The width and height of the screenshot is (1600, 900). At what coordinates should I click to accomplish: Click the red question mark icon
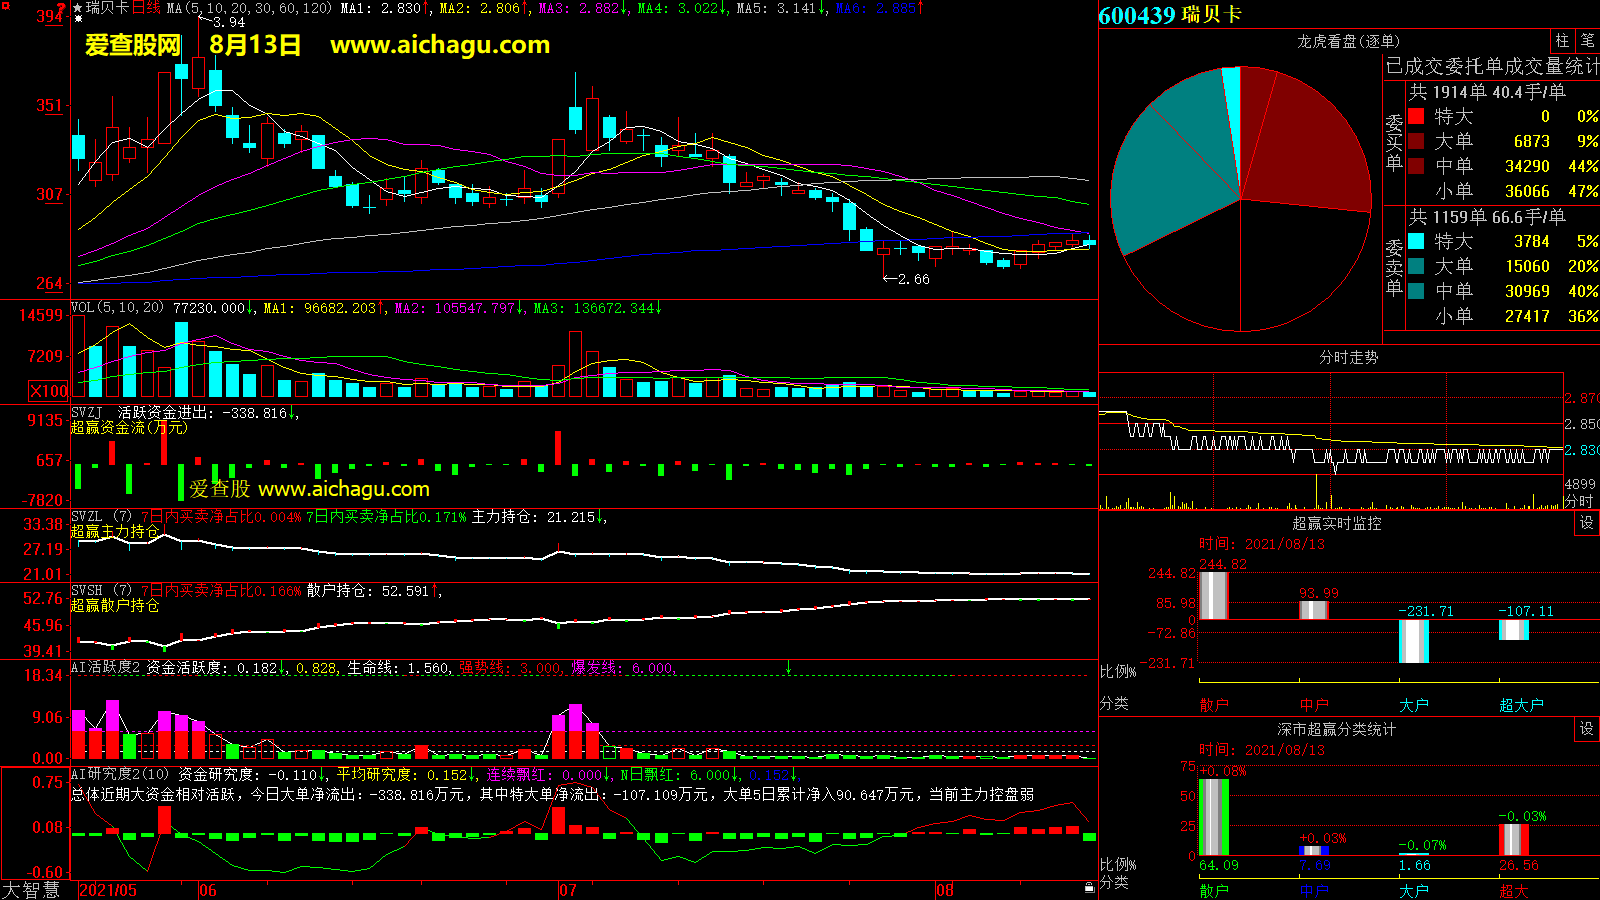tap(62, 9)
